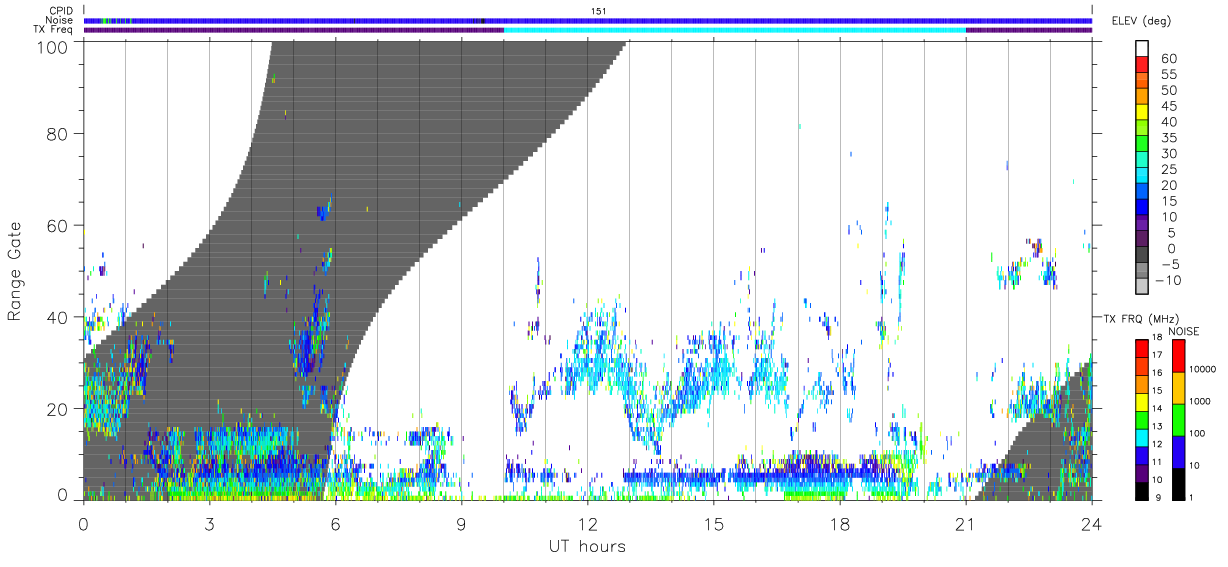Click the red segment of ELEV colorbar
The height and width of the screenshot is (567, 1228).
tap(1142, 65)
